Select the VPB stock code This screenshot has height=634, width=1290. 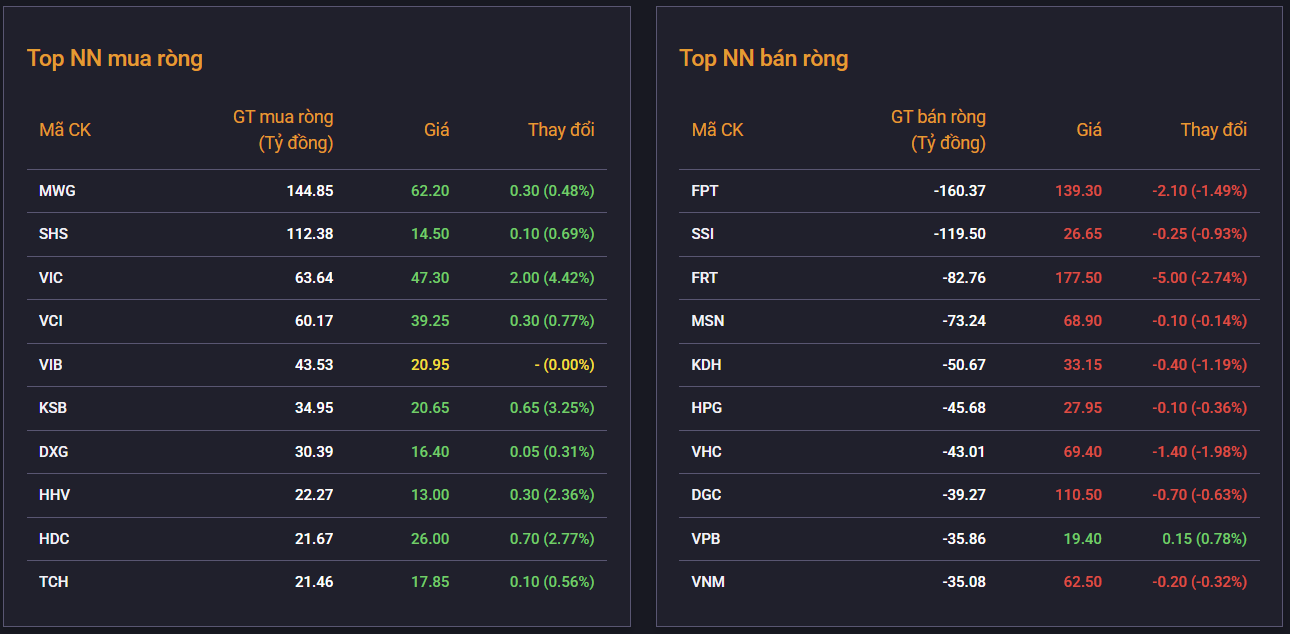pos(706,539)
